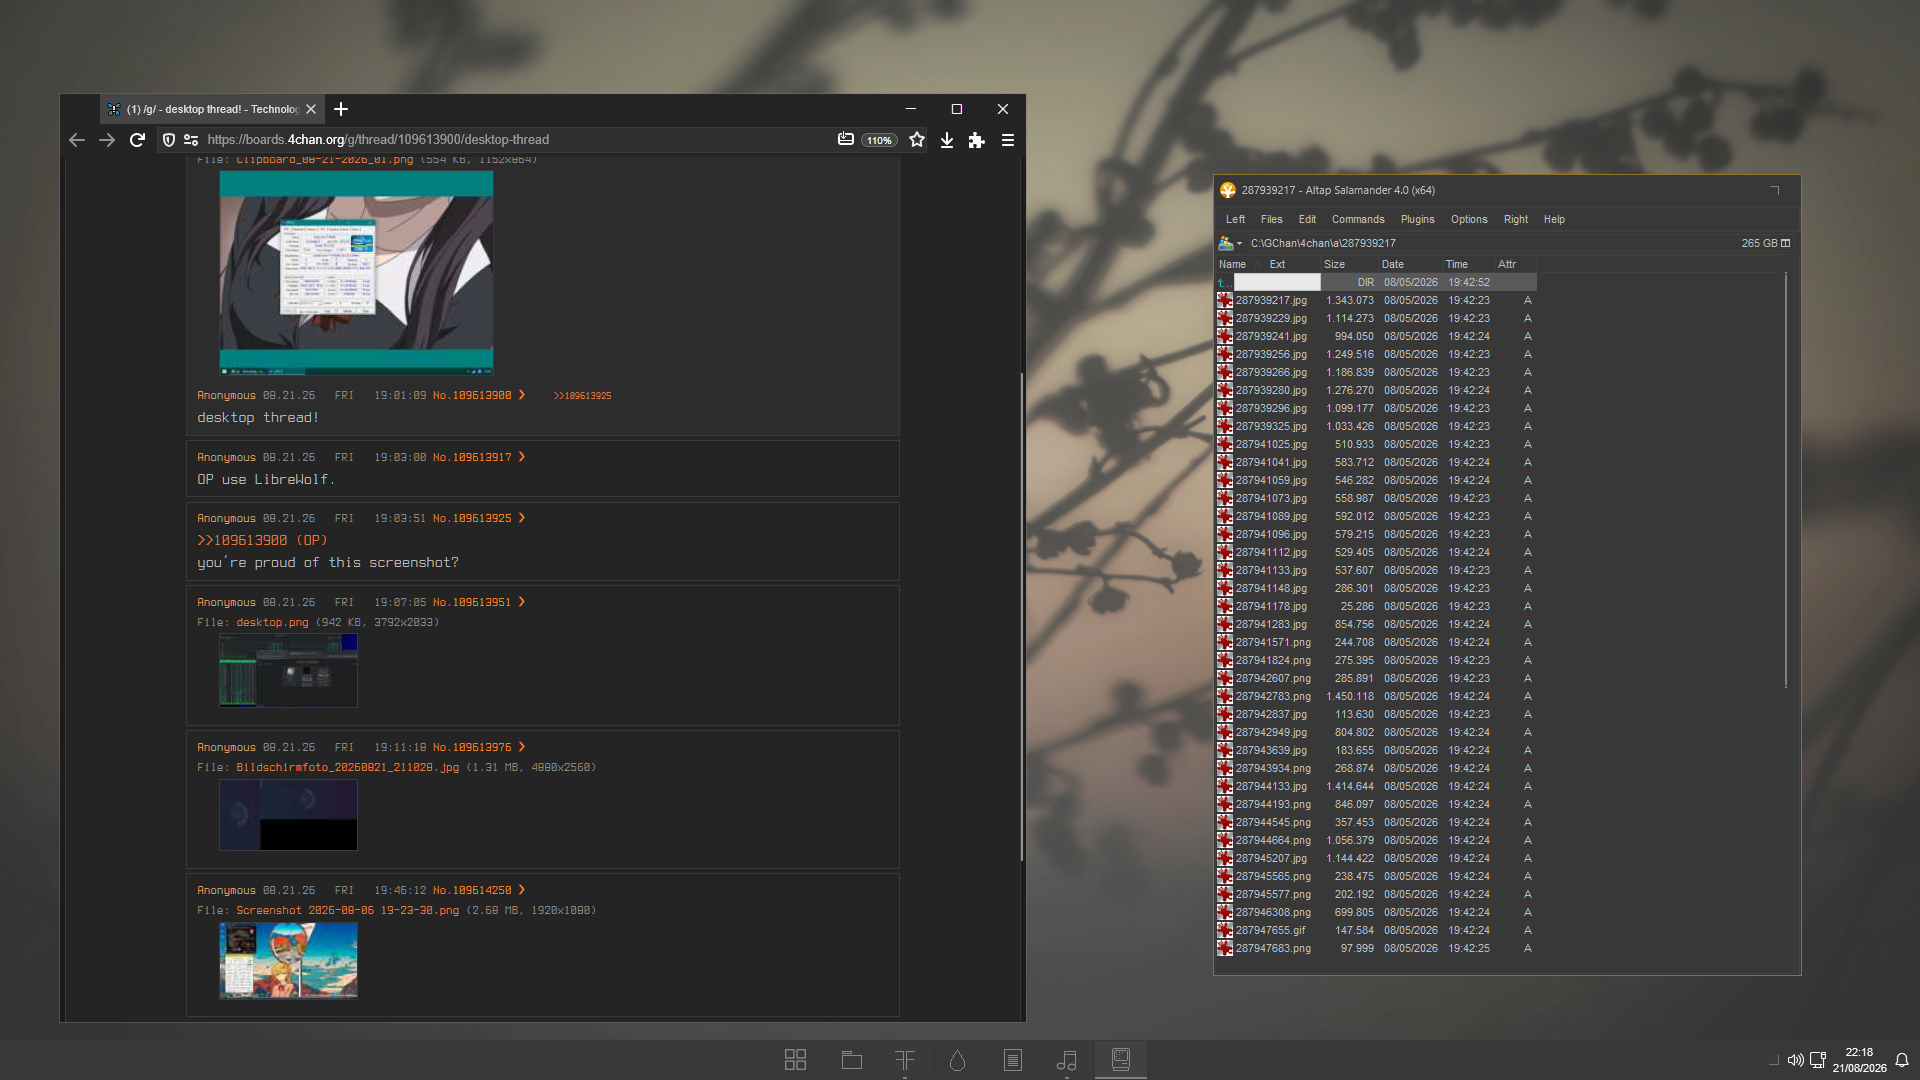Open the four-squares Start icon on taskbar

click(796, 1060)
